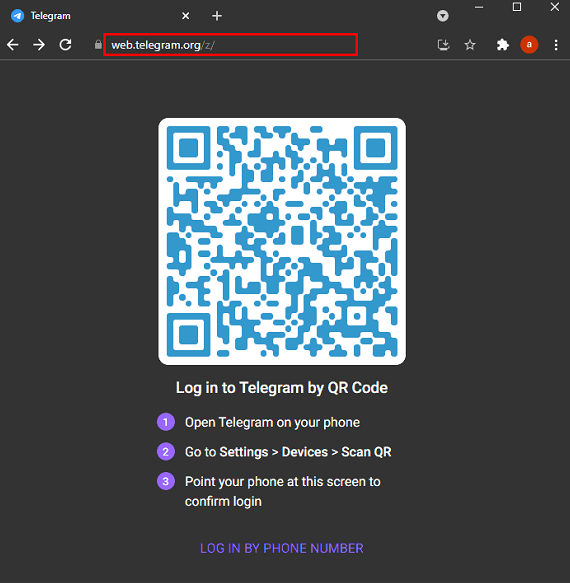Click the web.telegram.org address bar

pos(231,45)
